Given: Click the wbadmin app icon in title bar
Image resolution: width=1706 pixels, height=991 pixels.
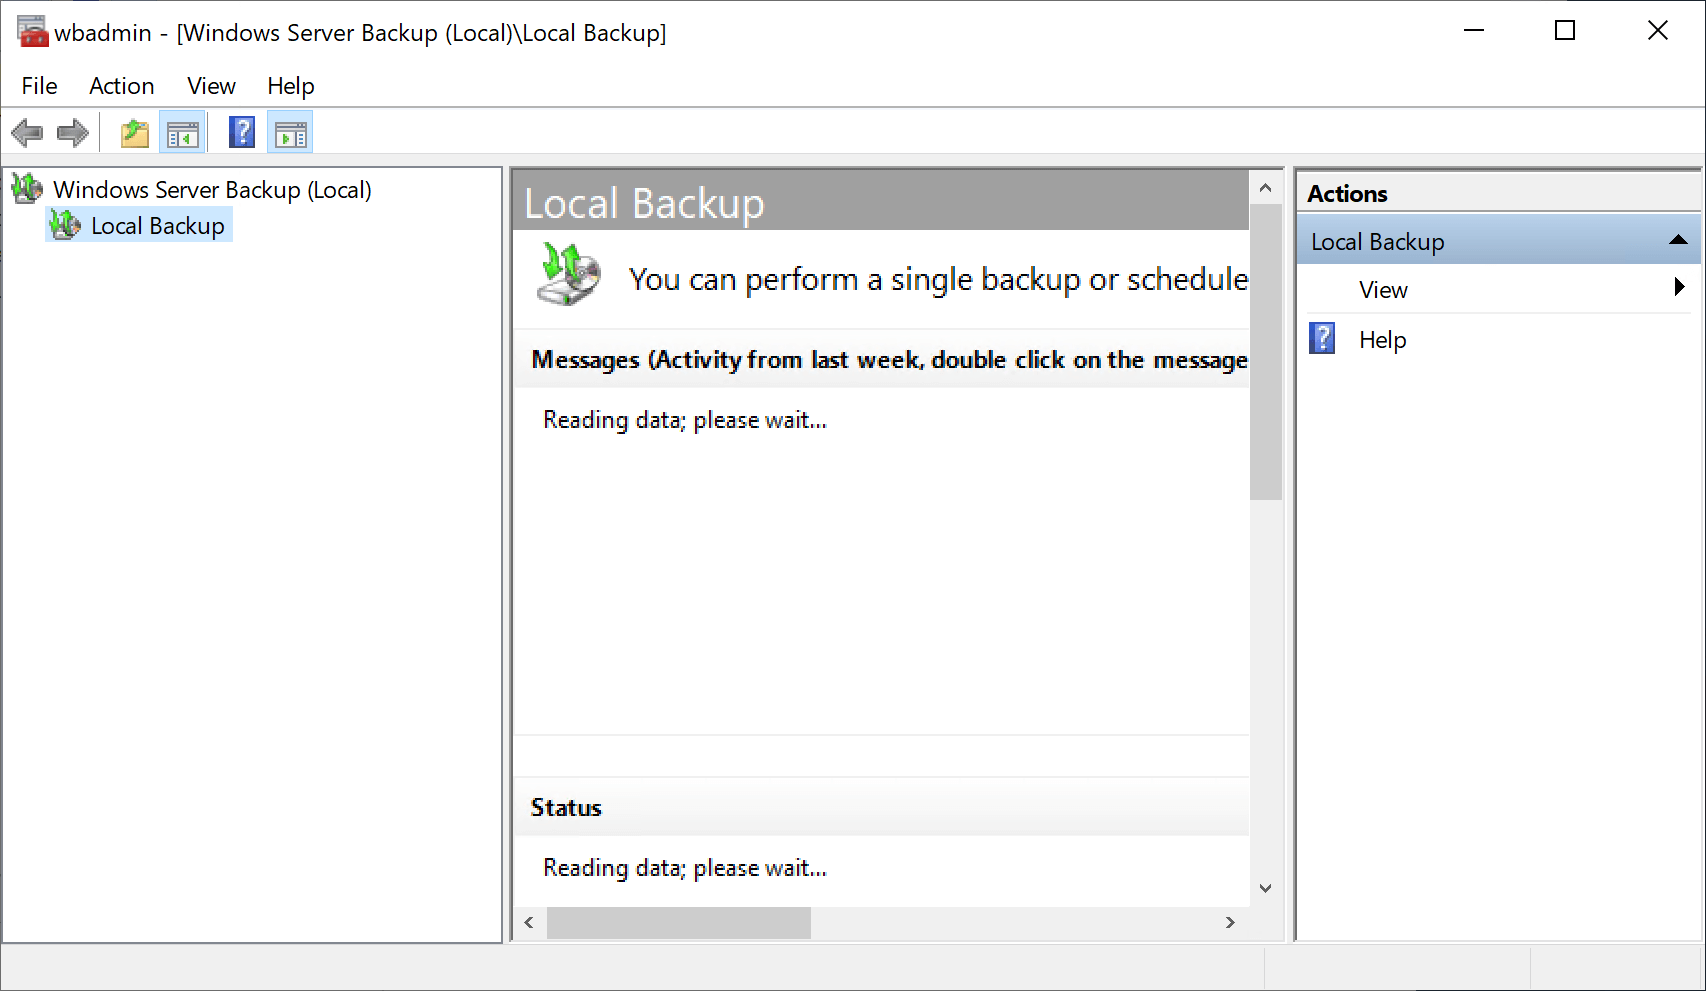Looking at the screenshot, I should (x=32, y=32).
